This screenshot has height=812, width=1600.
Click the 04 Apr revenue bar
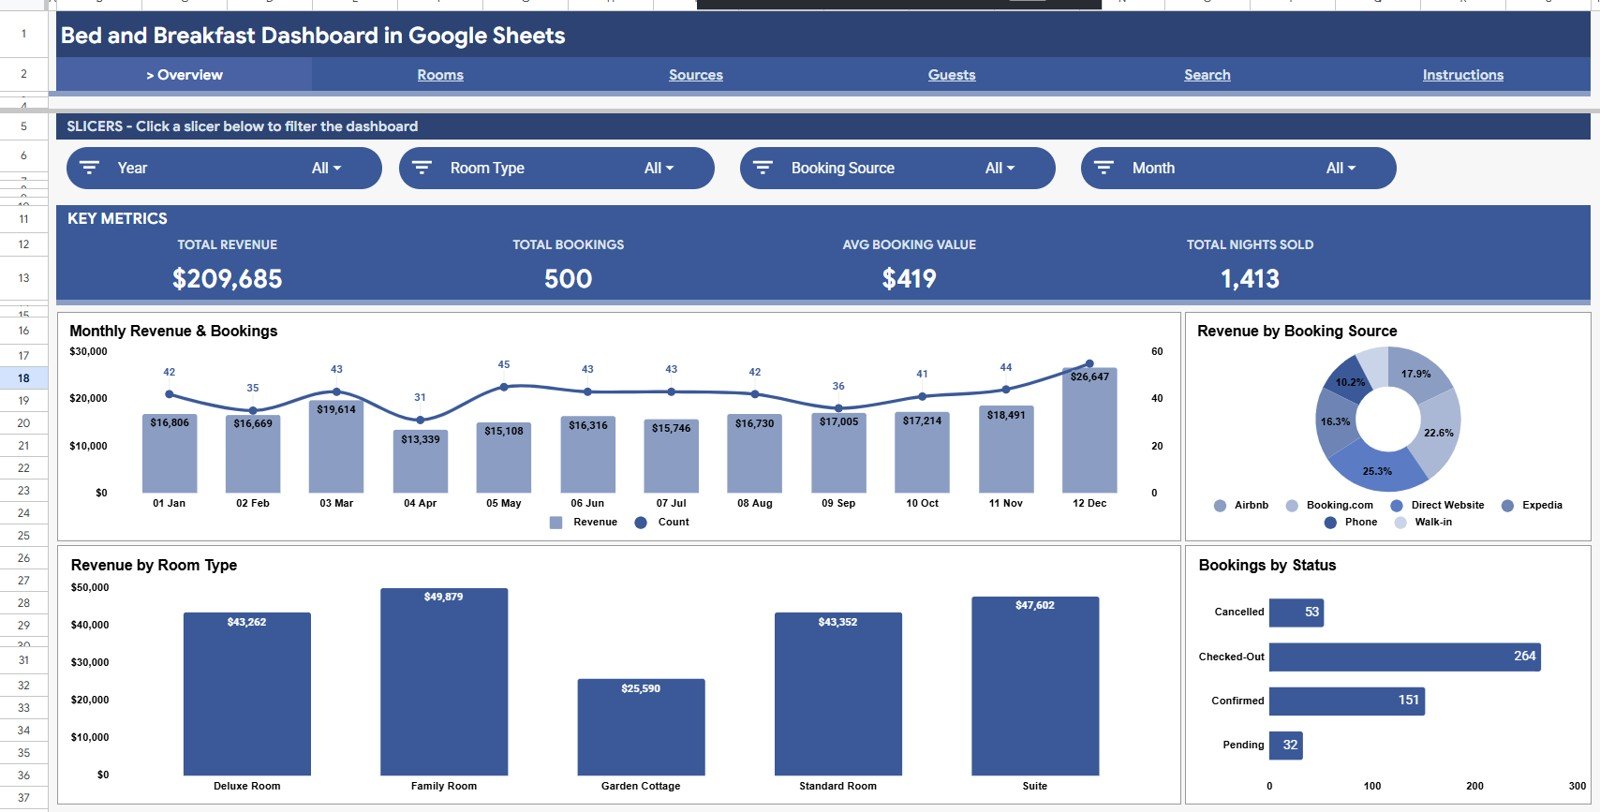pyautogui.click(x=420, y=462)
